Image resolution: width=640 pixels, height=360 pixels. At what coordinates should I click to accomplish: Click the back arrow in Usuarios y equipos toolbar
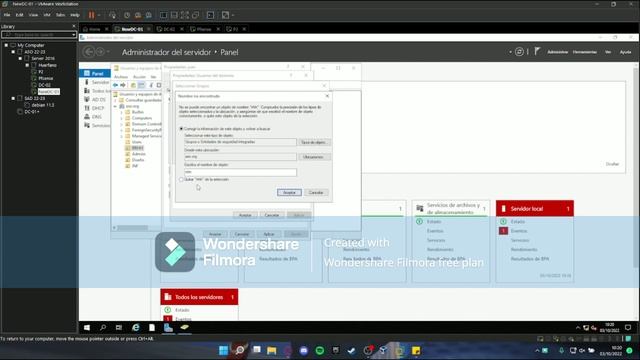(x=116, y=85)
